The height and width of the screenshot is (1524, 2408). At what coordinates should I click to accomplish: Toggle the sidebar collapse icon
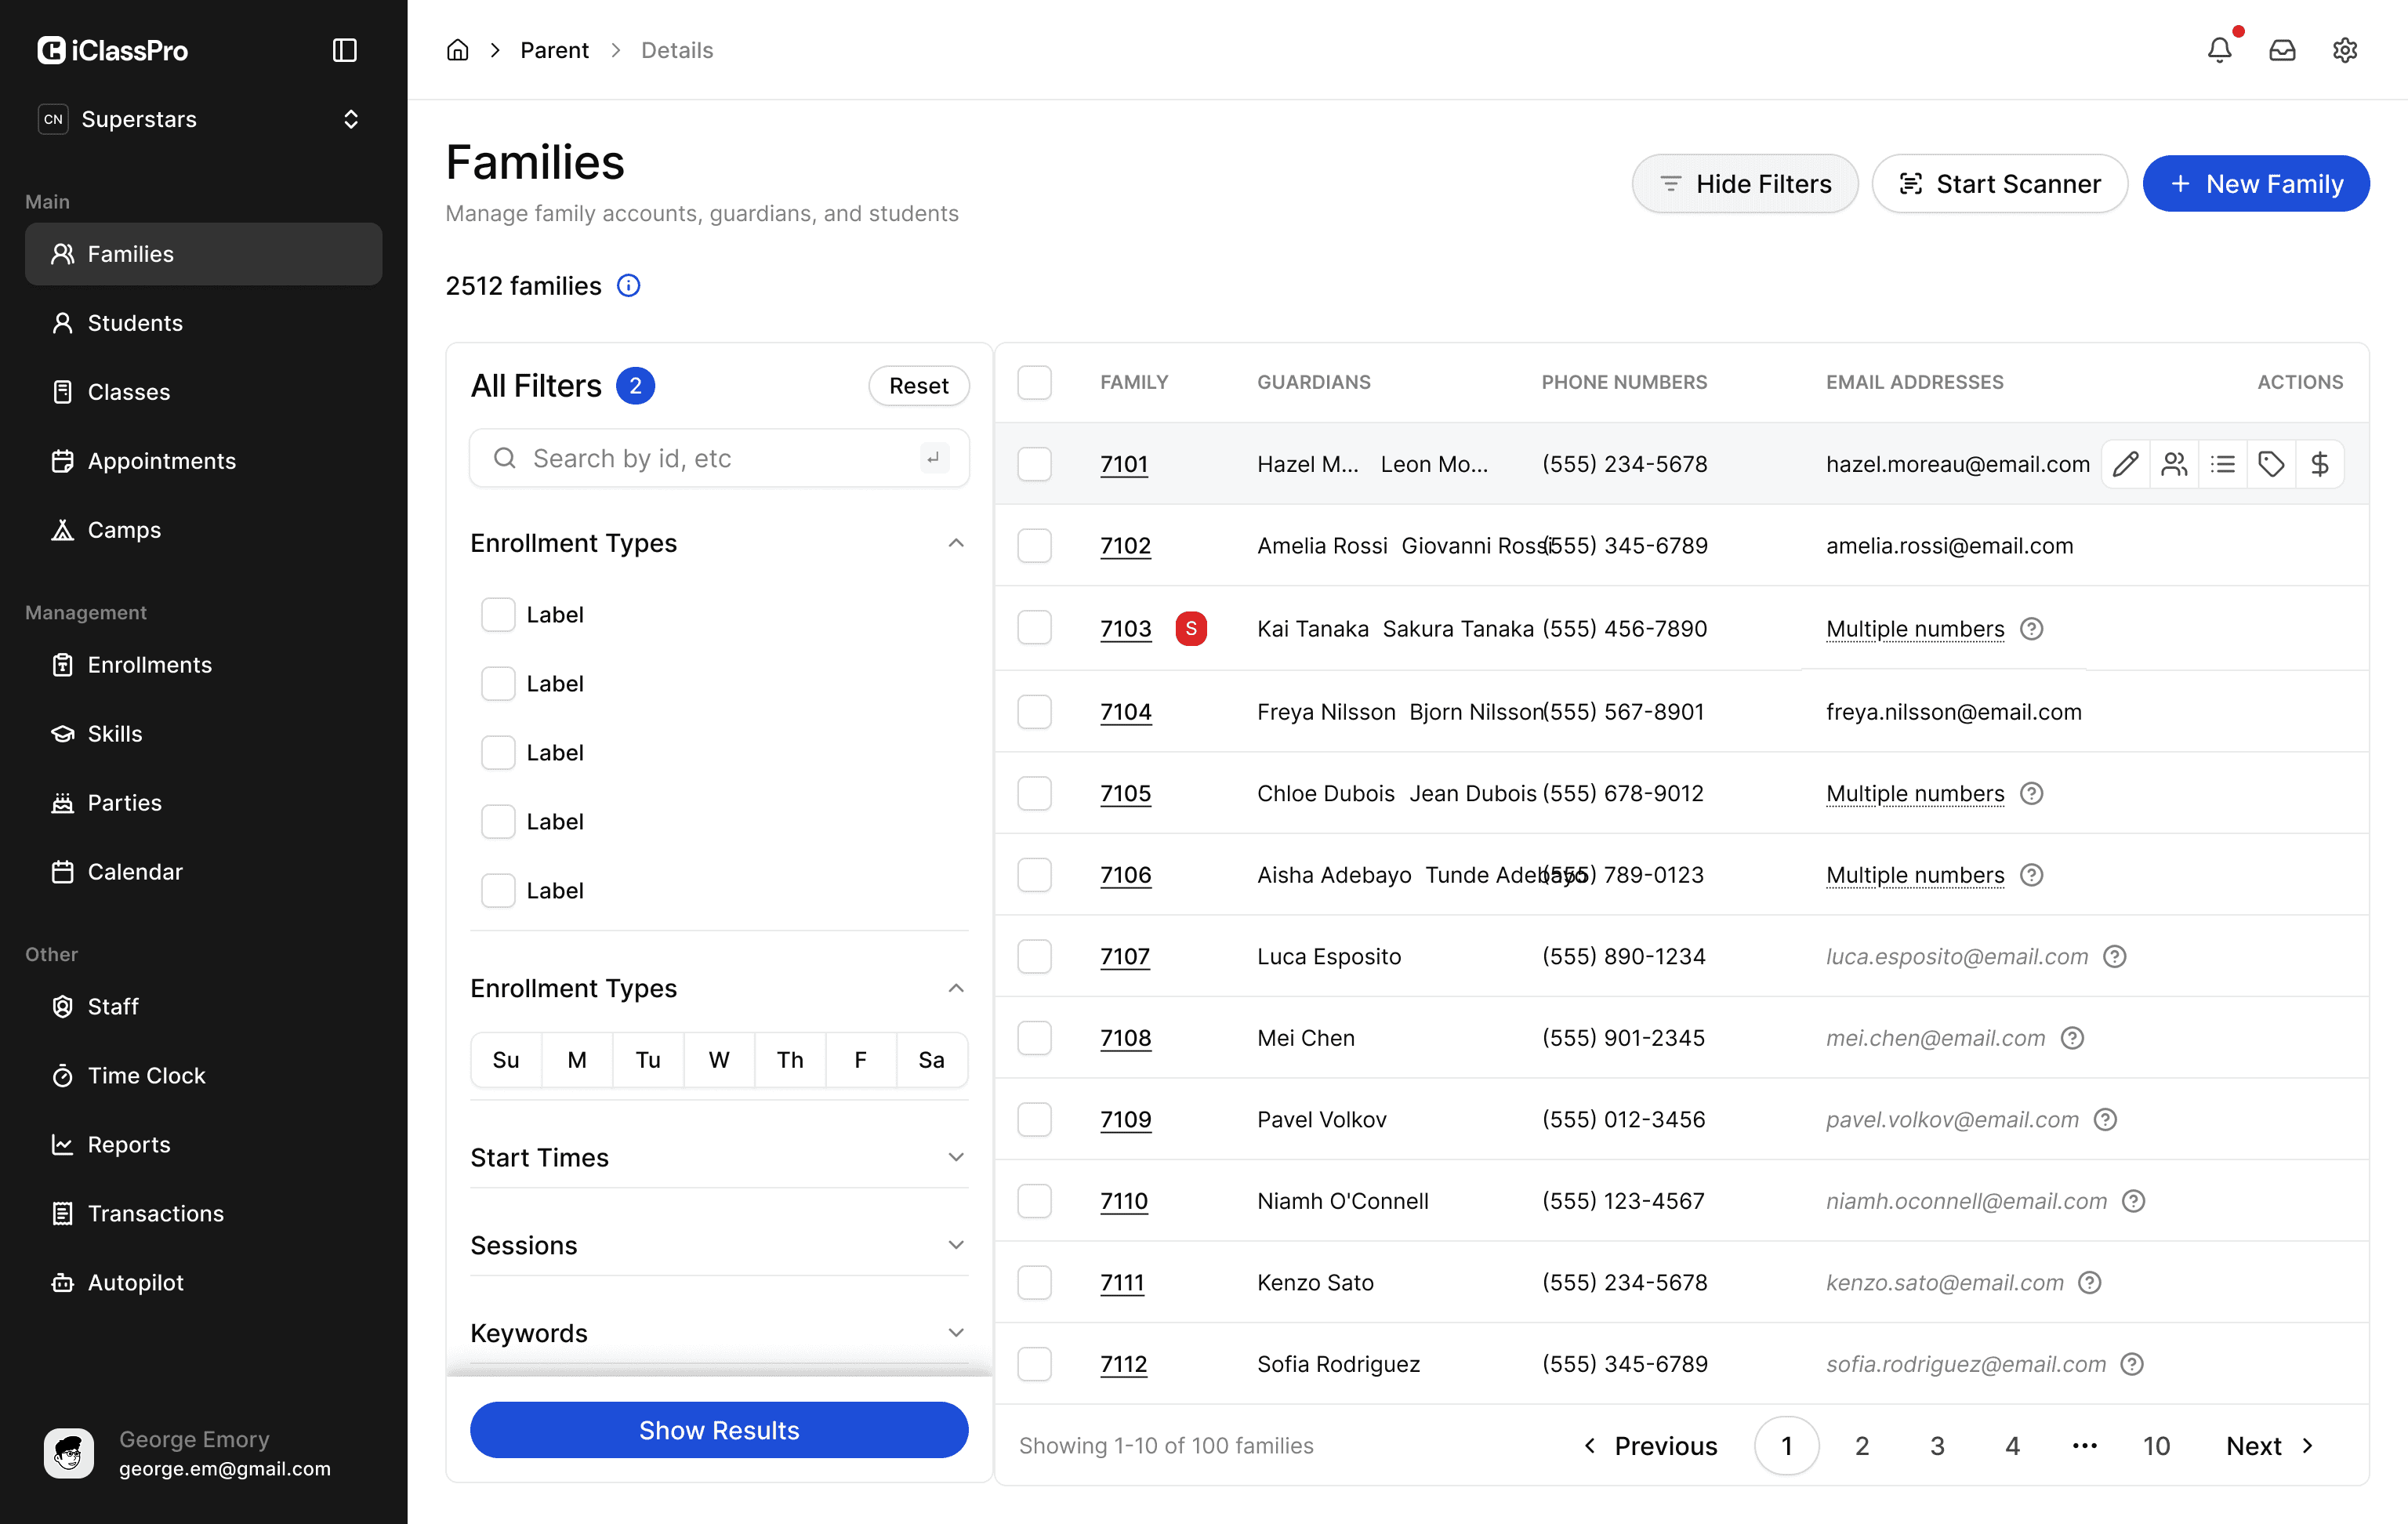[344, 50]
